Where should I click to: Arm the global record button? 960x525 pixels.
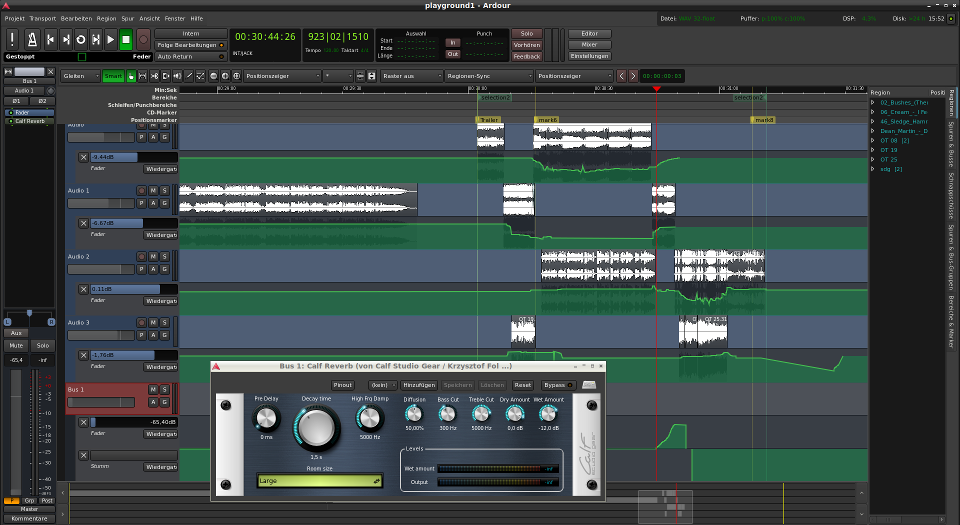pyautogui.click(x=143, y=40)
